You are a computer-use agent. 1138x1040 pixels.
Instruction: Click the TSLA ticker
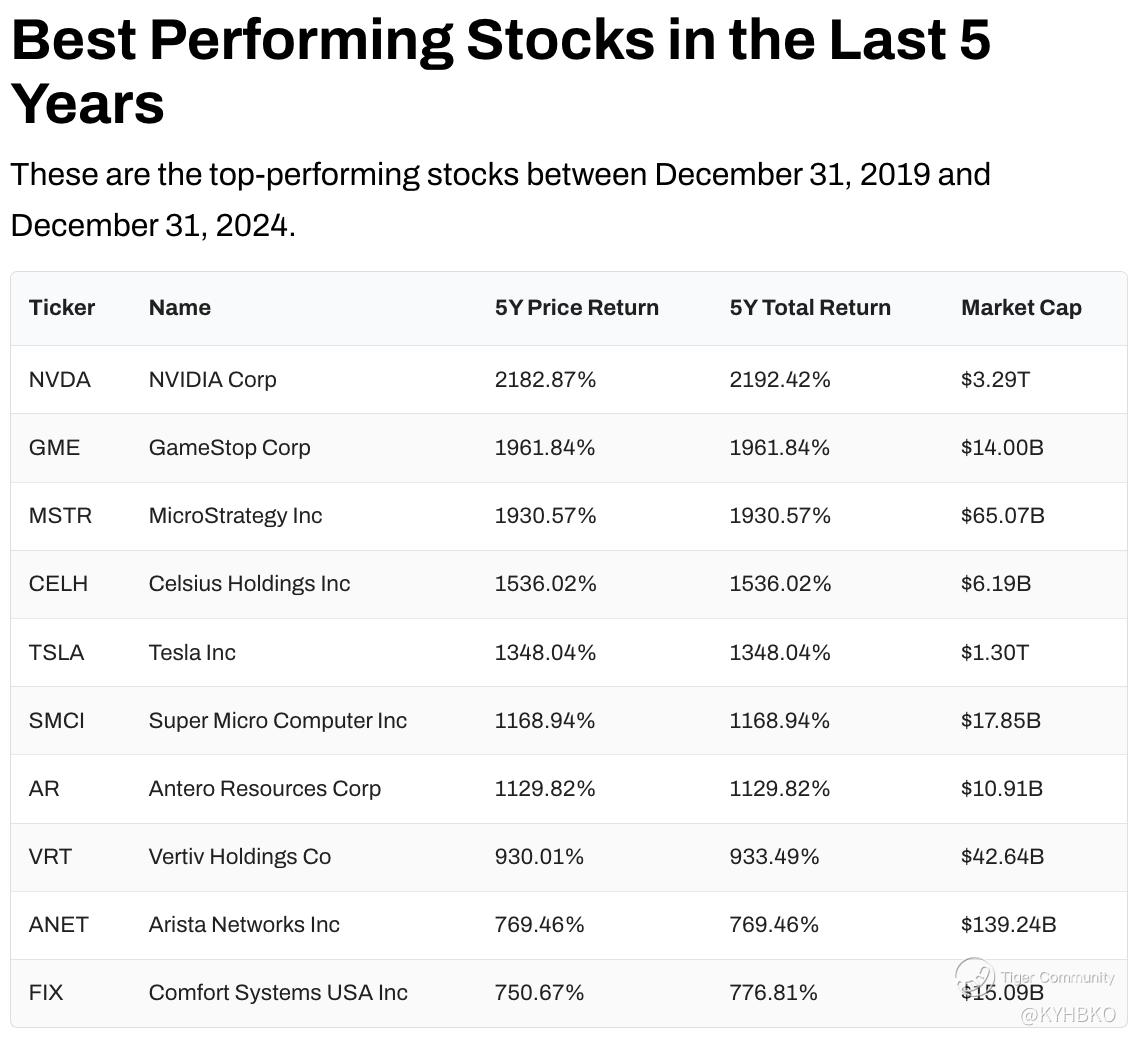click(56, 653)
